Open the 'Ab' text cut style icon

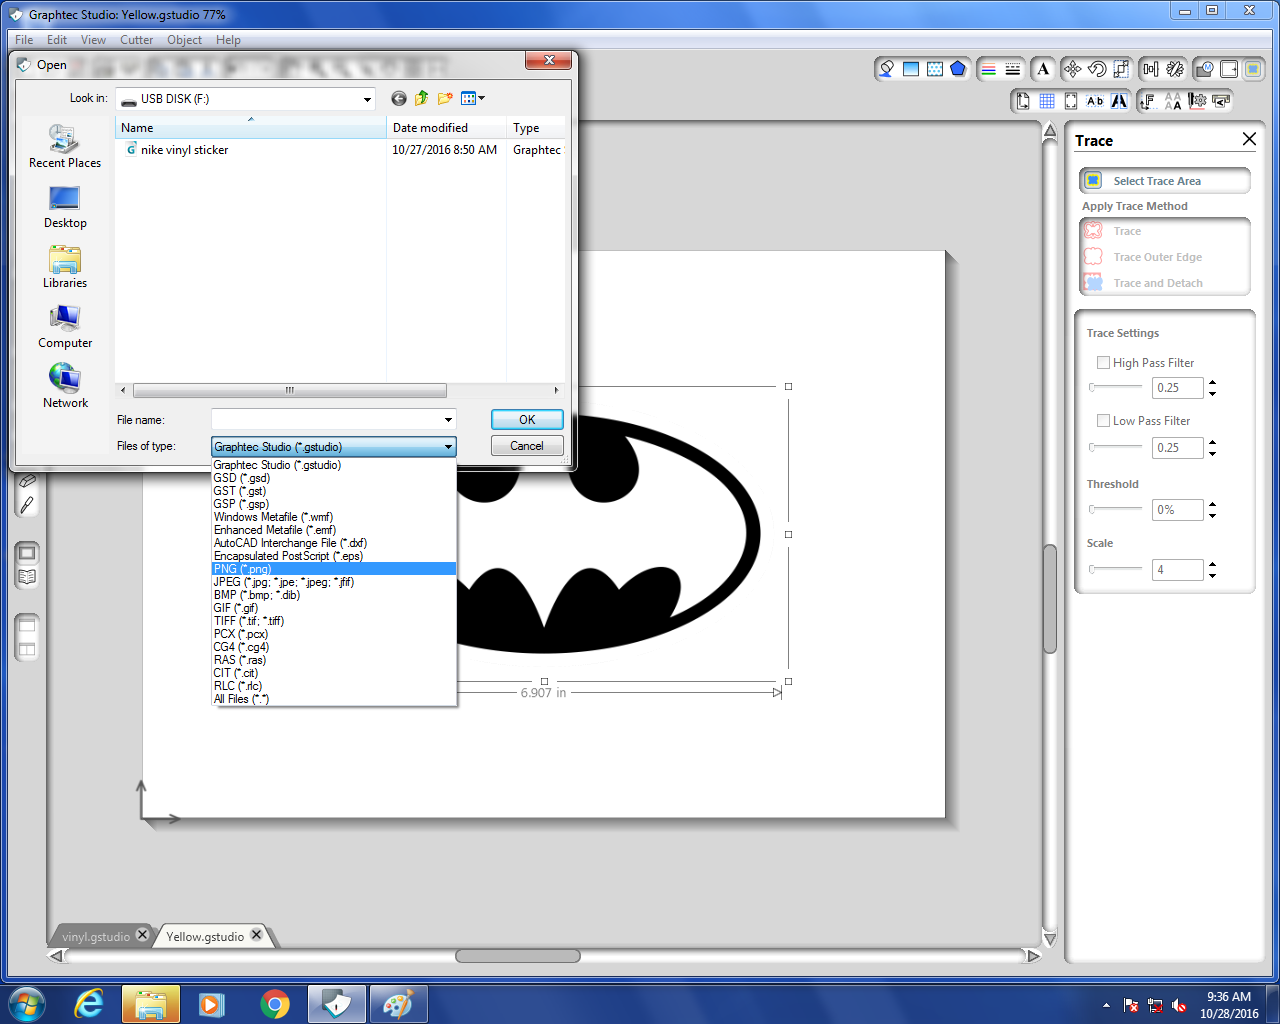click(x=1095, y=101)
